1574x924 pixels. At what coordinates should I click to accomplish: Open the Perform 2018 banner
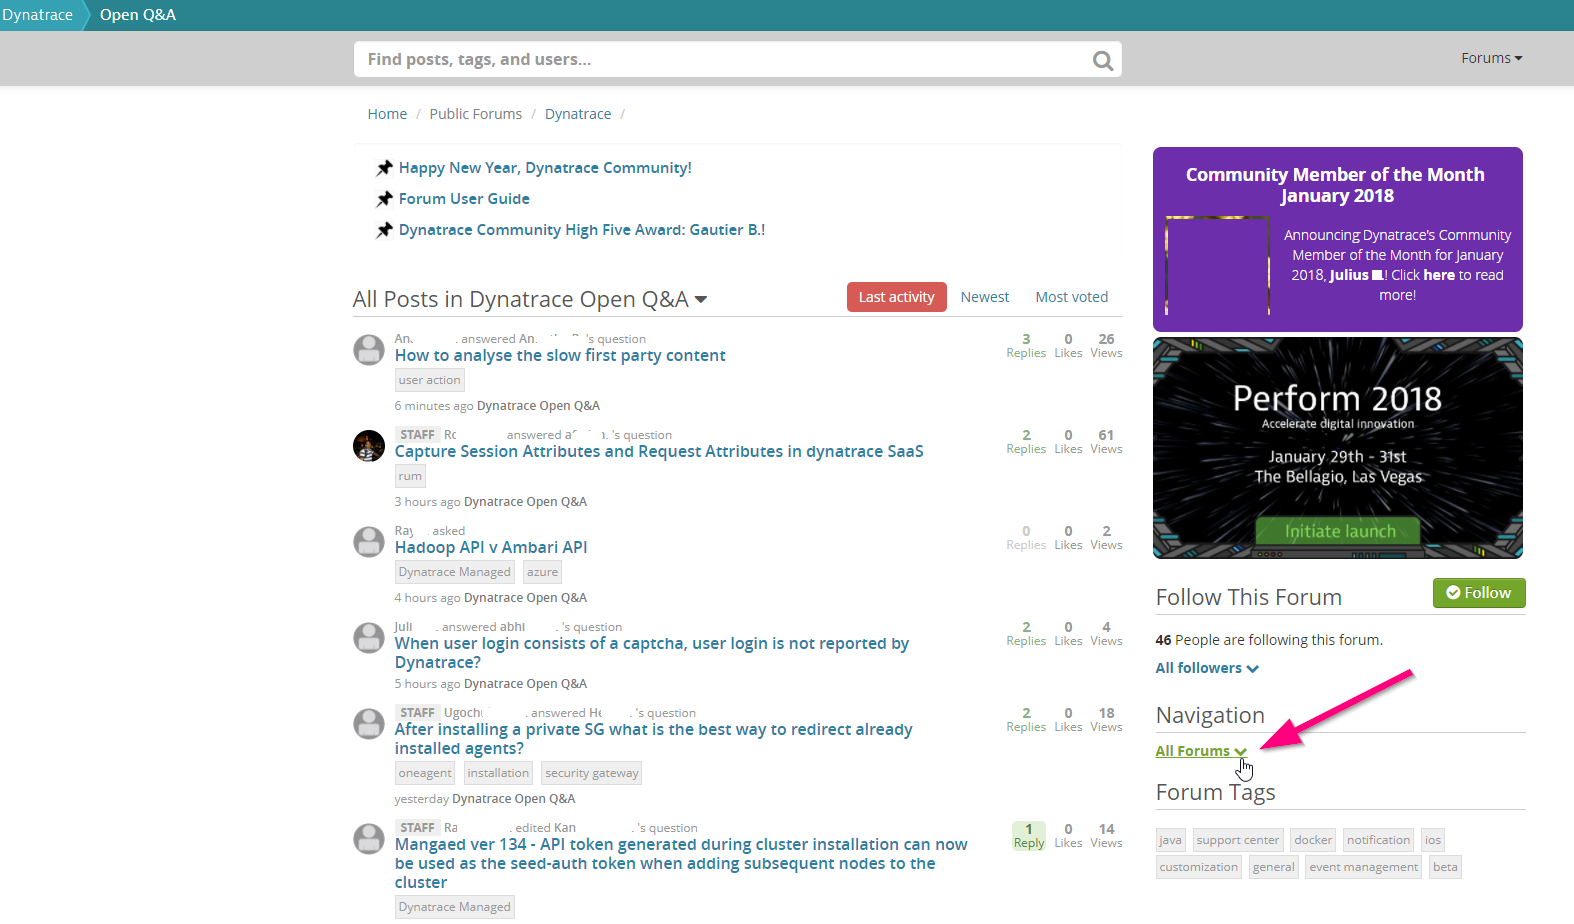click(1338, 448)
